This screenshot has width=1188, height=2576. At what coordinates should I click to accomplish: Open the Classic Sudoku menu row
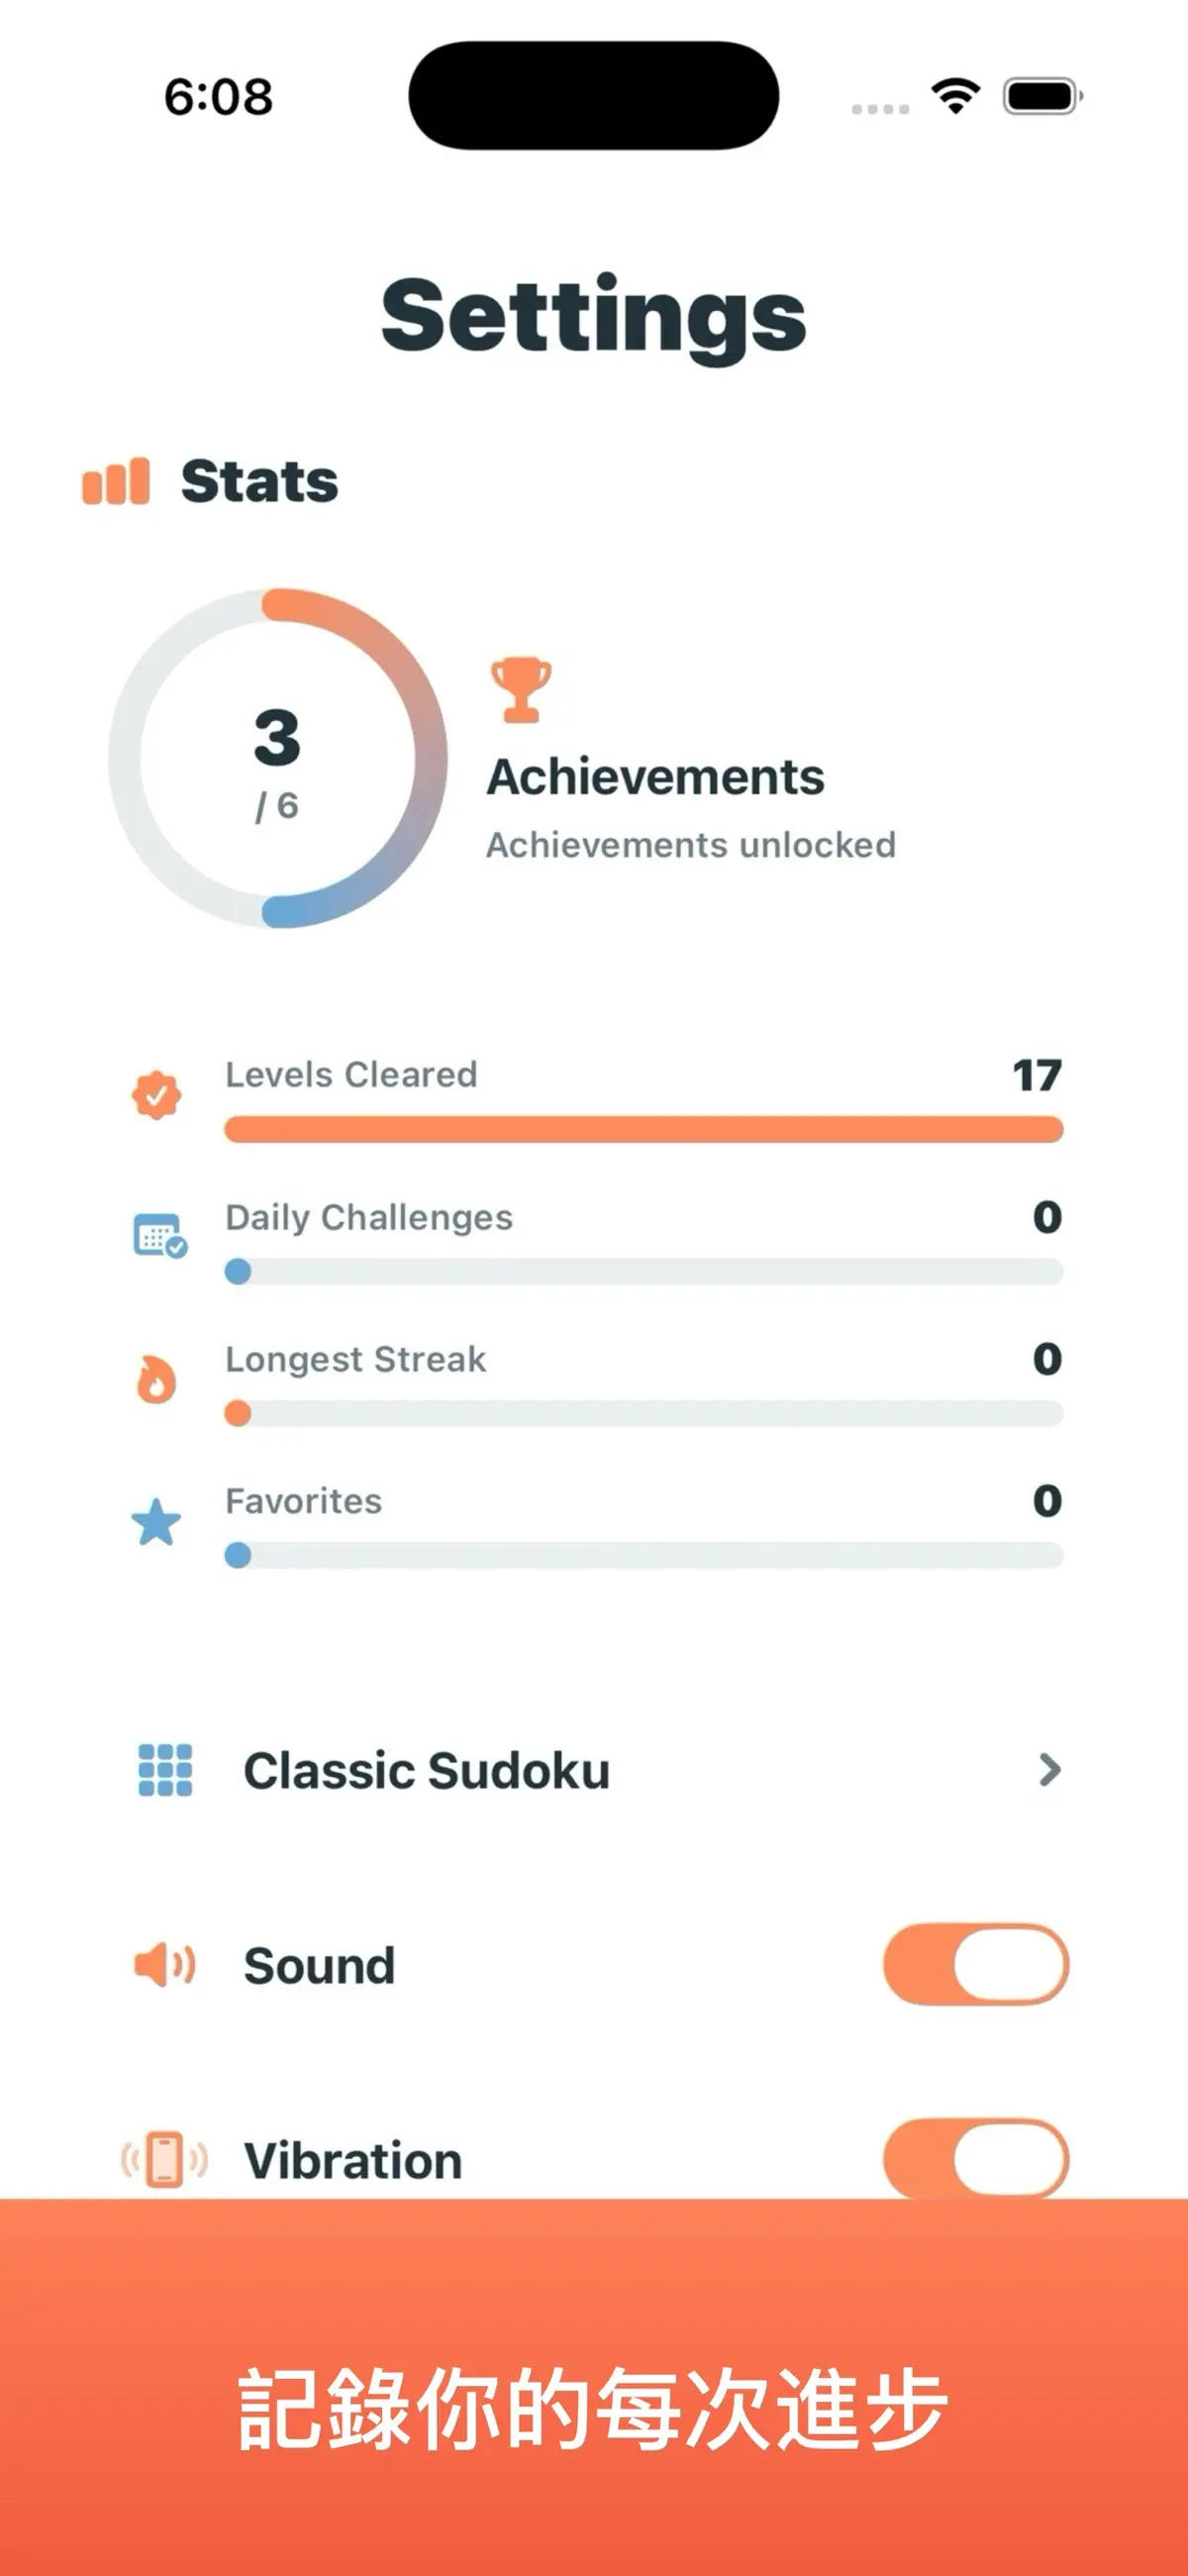[x=594, y=1770]
